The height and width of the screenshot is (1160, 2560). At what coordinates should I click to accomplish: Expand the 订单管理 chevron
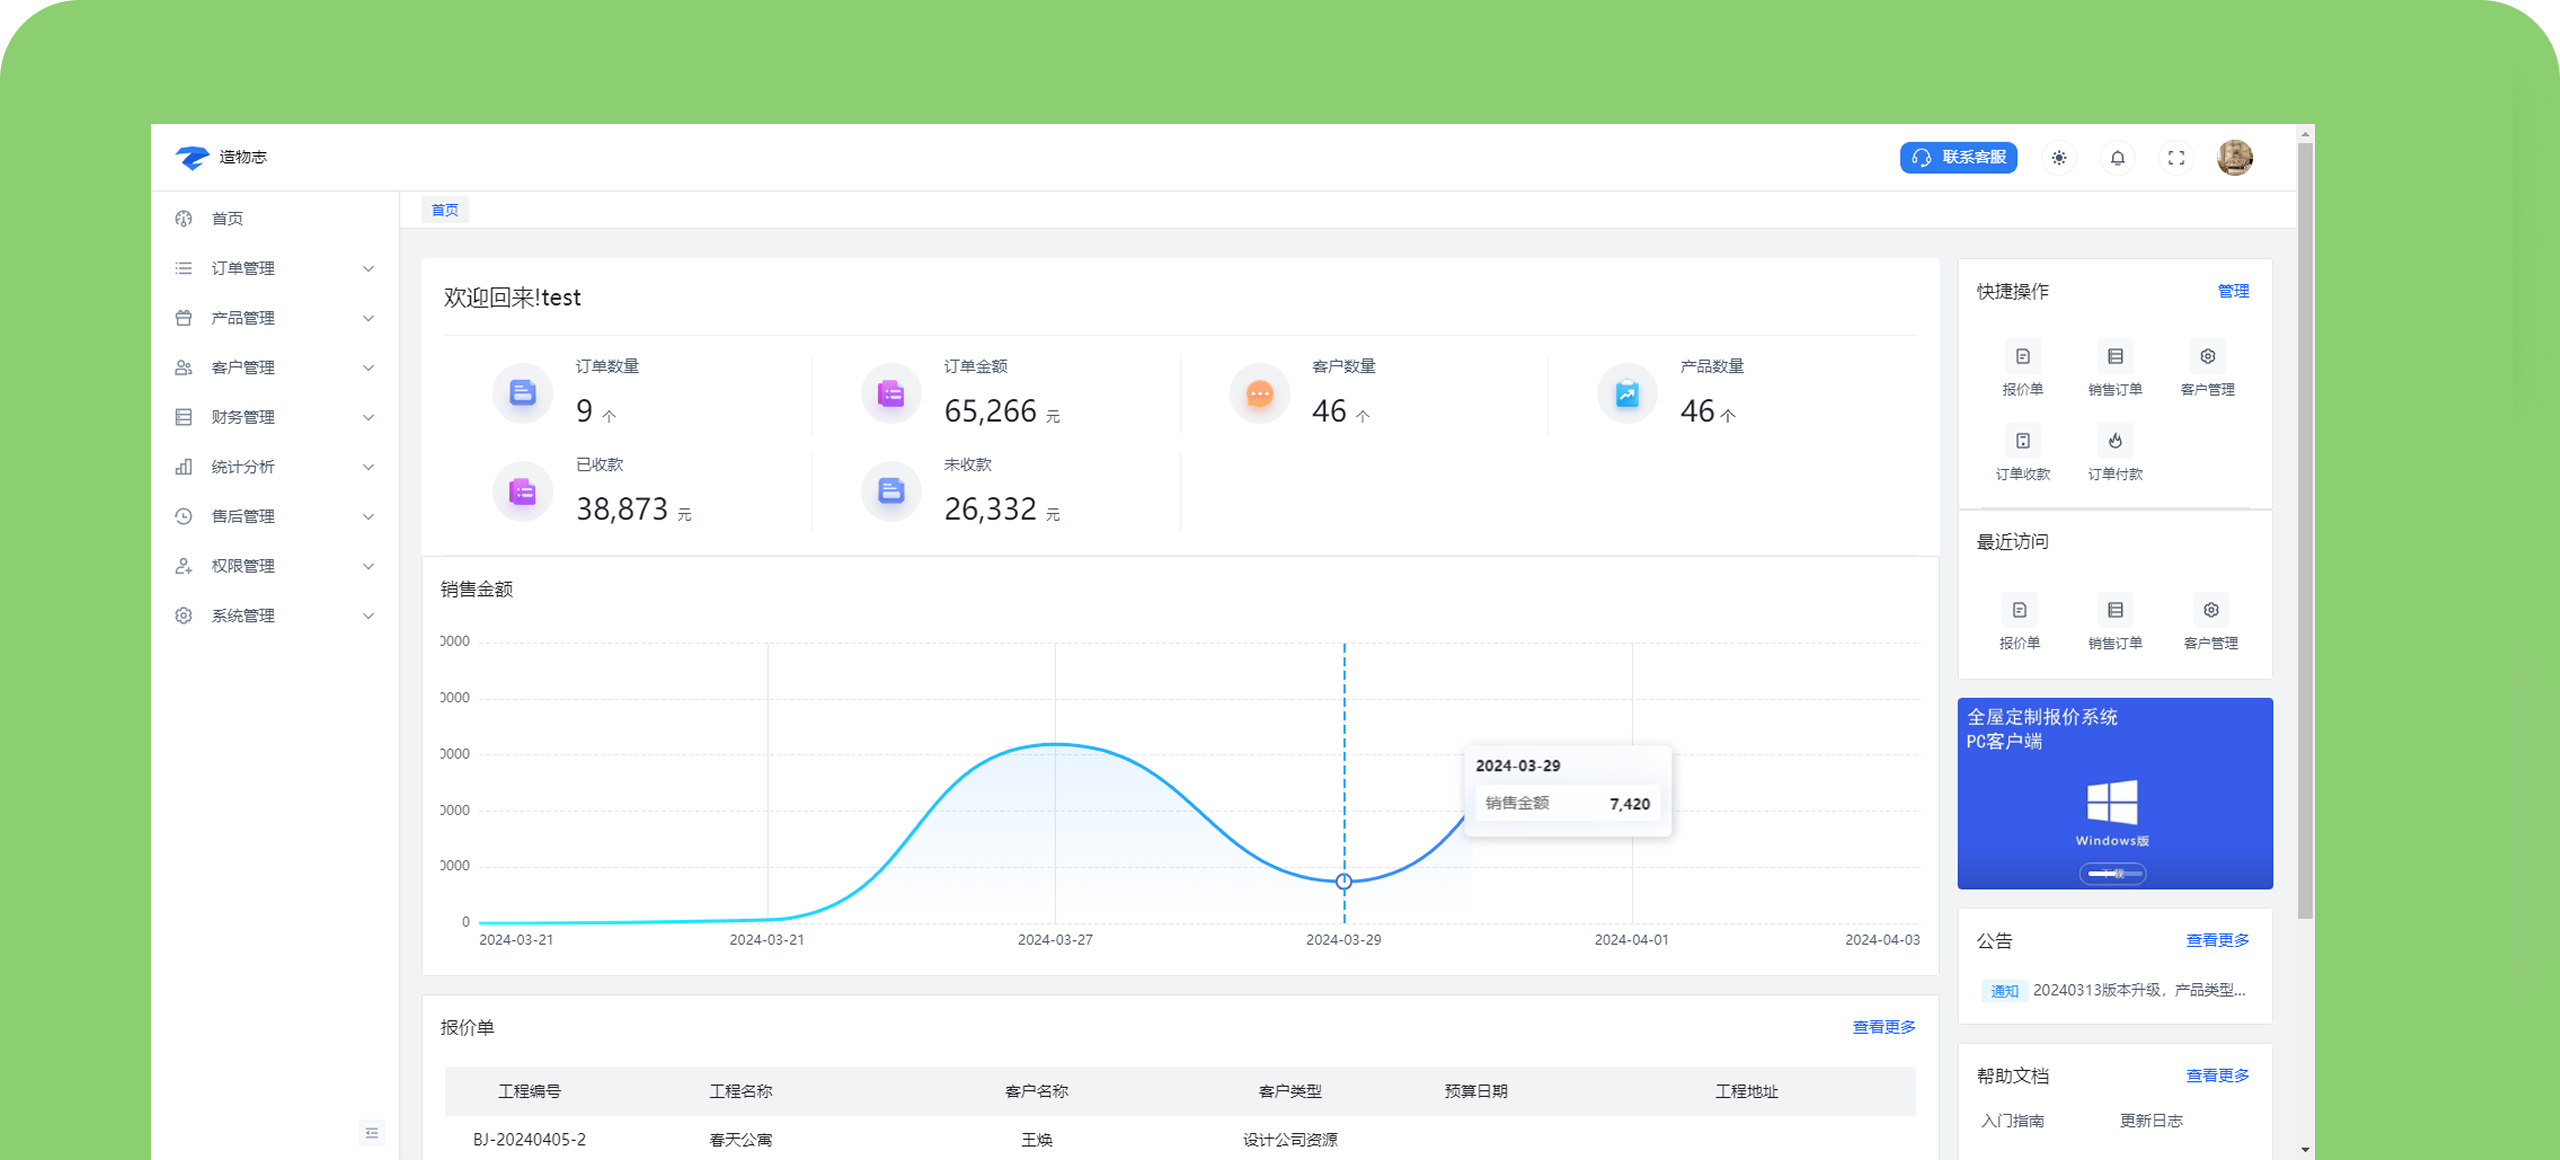tap(368, 268)
